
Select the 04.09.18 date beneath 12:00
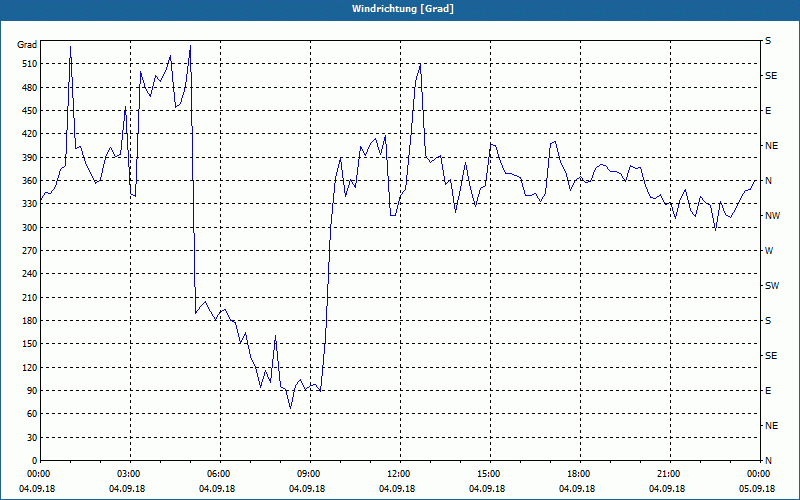tap(397, 489)
